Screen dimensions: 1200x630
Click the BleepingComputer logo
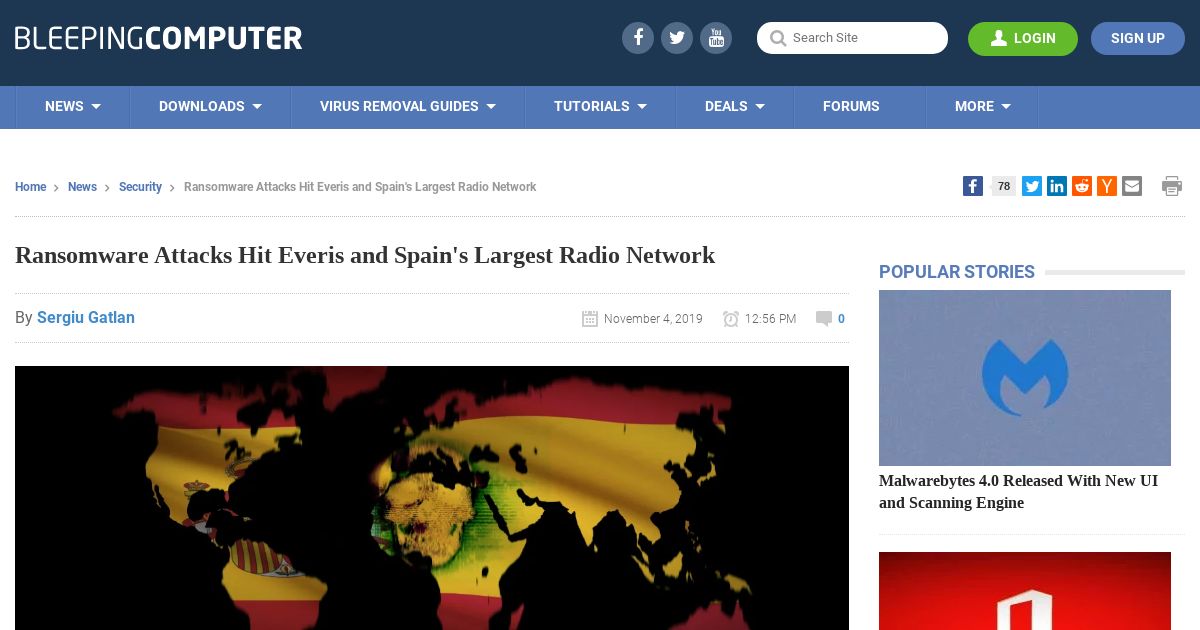coord(158,38)
